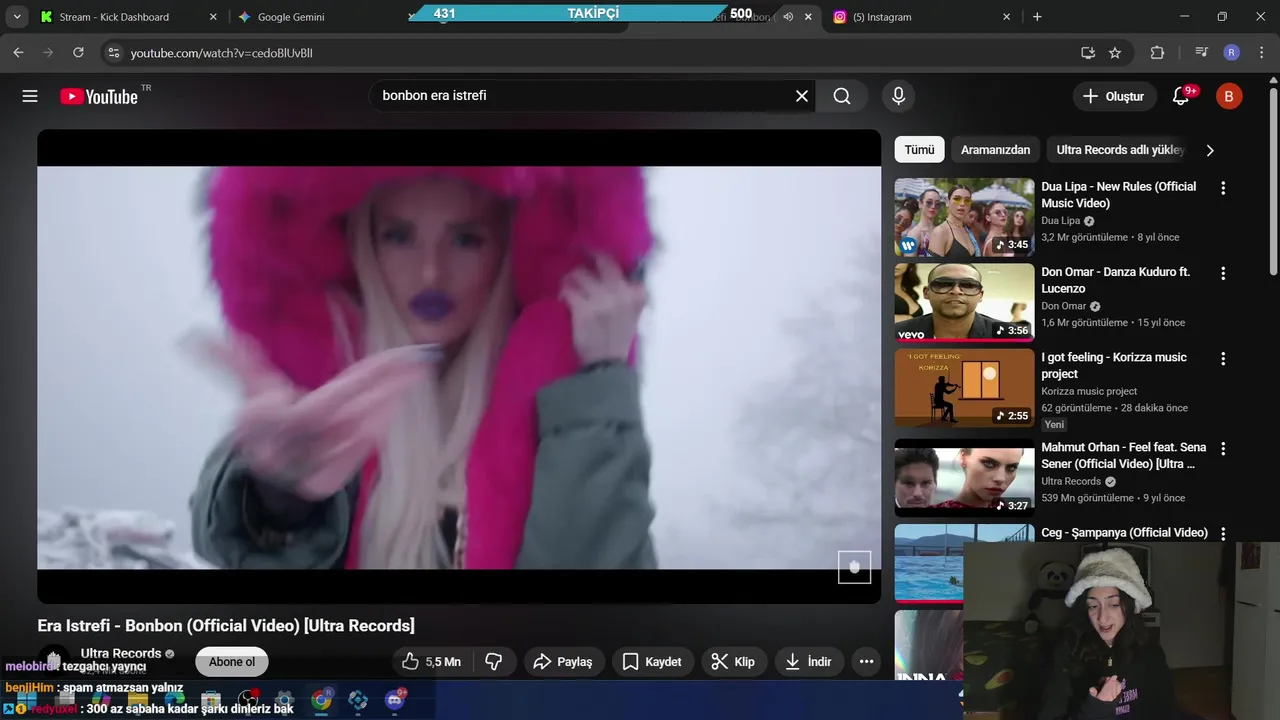Close the active YouTube tab
This screenshot has width=1280, height=720.
[x=808, y=17]
